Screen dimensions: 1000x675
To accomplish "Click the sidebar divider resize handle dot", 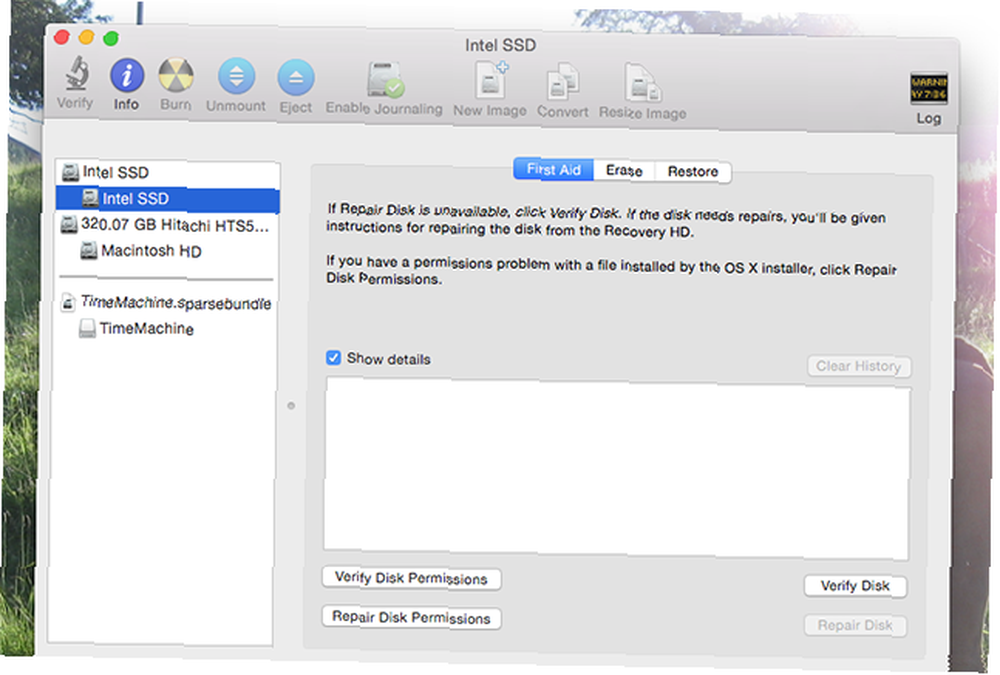I will [x=291, y=406].
